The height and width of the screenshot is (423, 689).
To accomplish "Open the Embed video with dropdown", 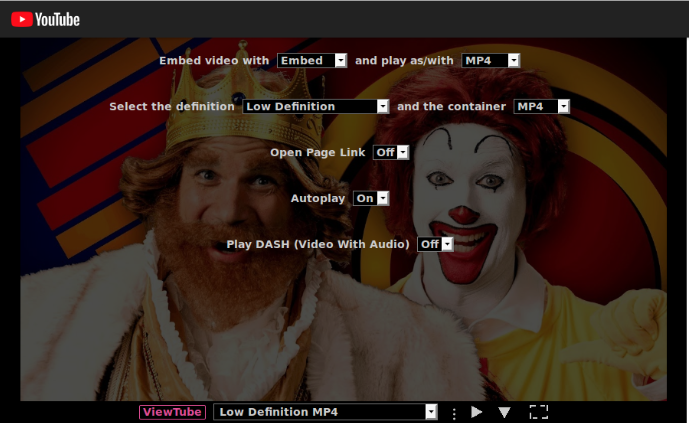I will (312, 61).
